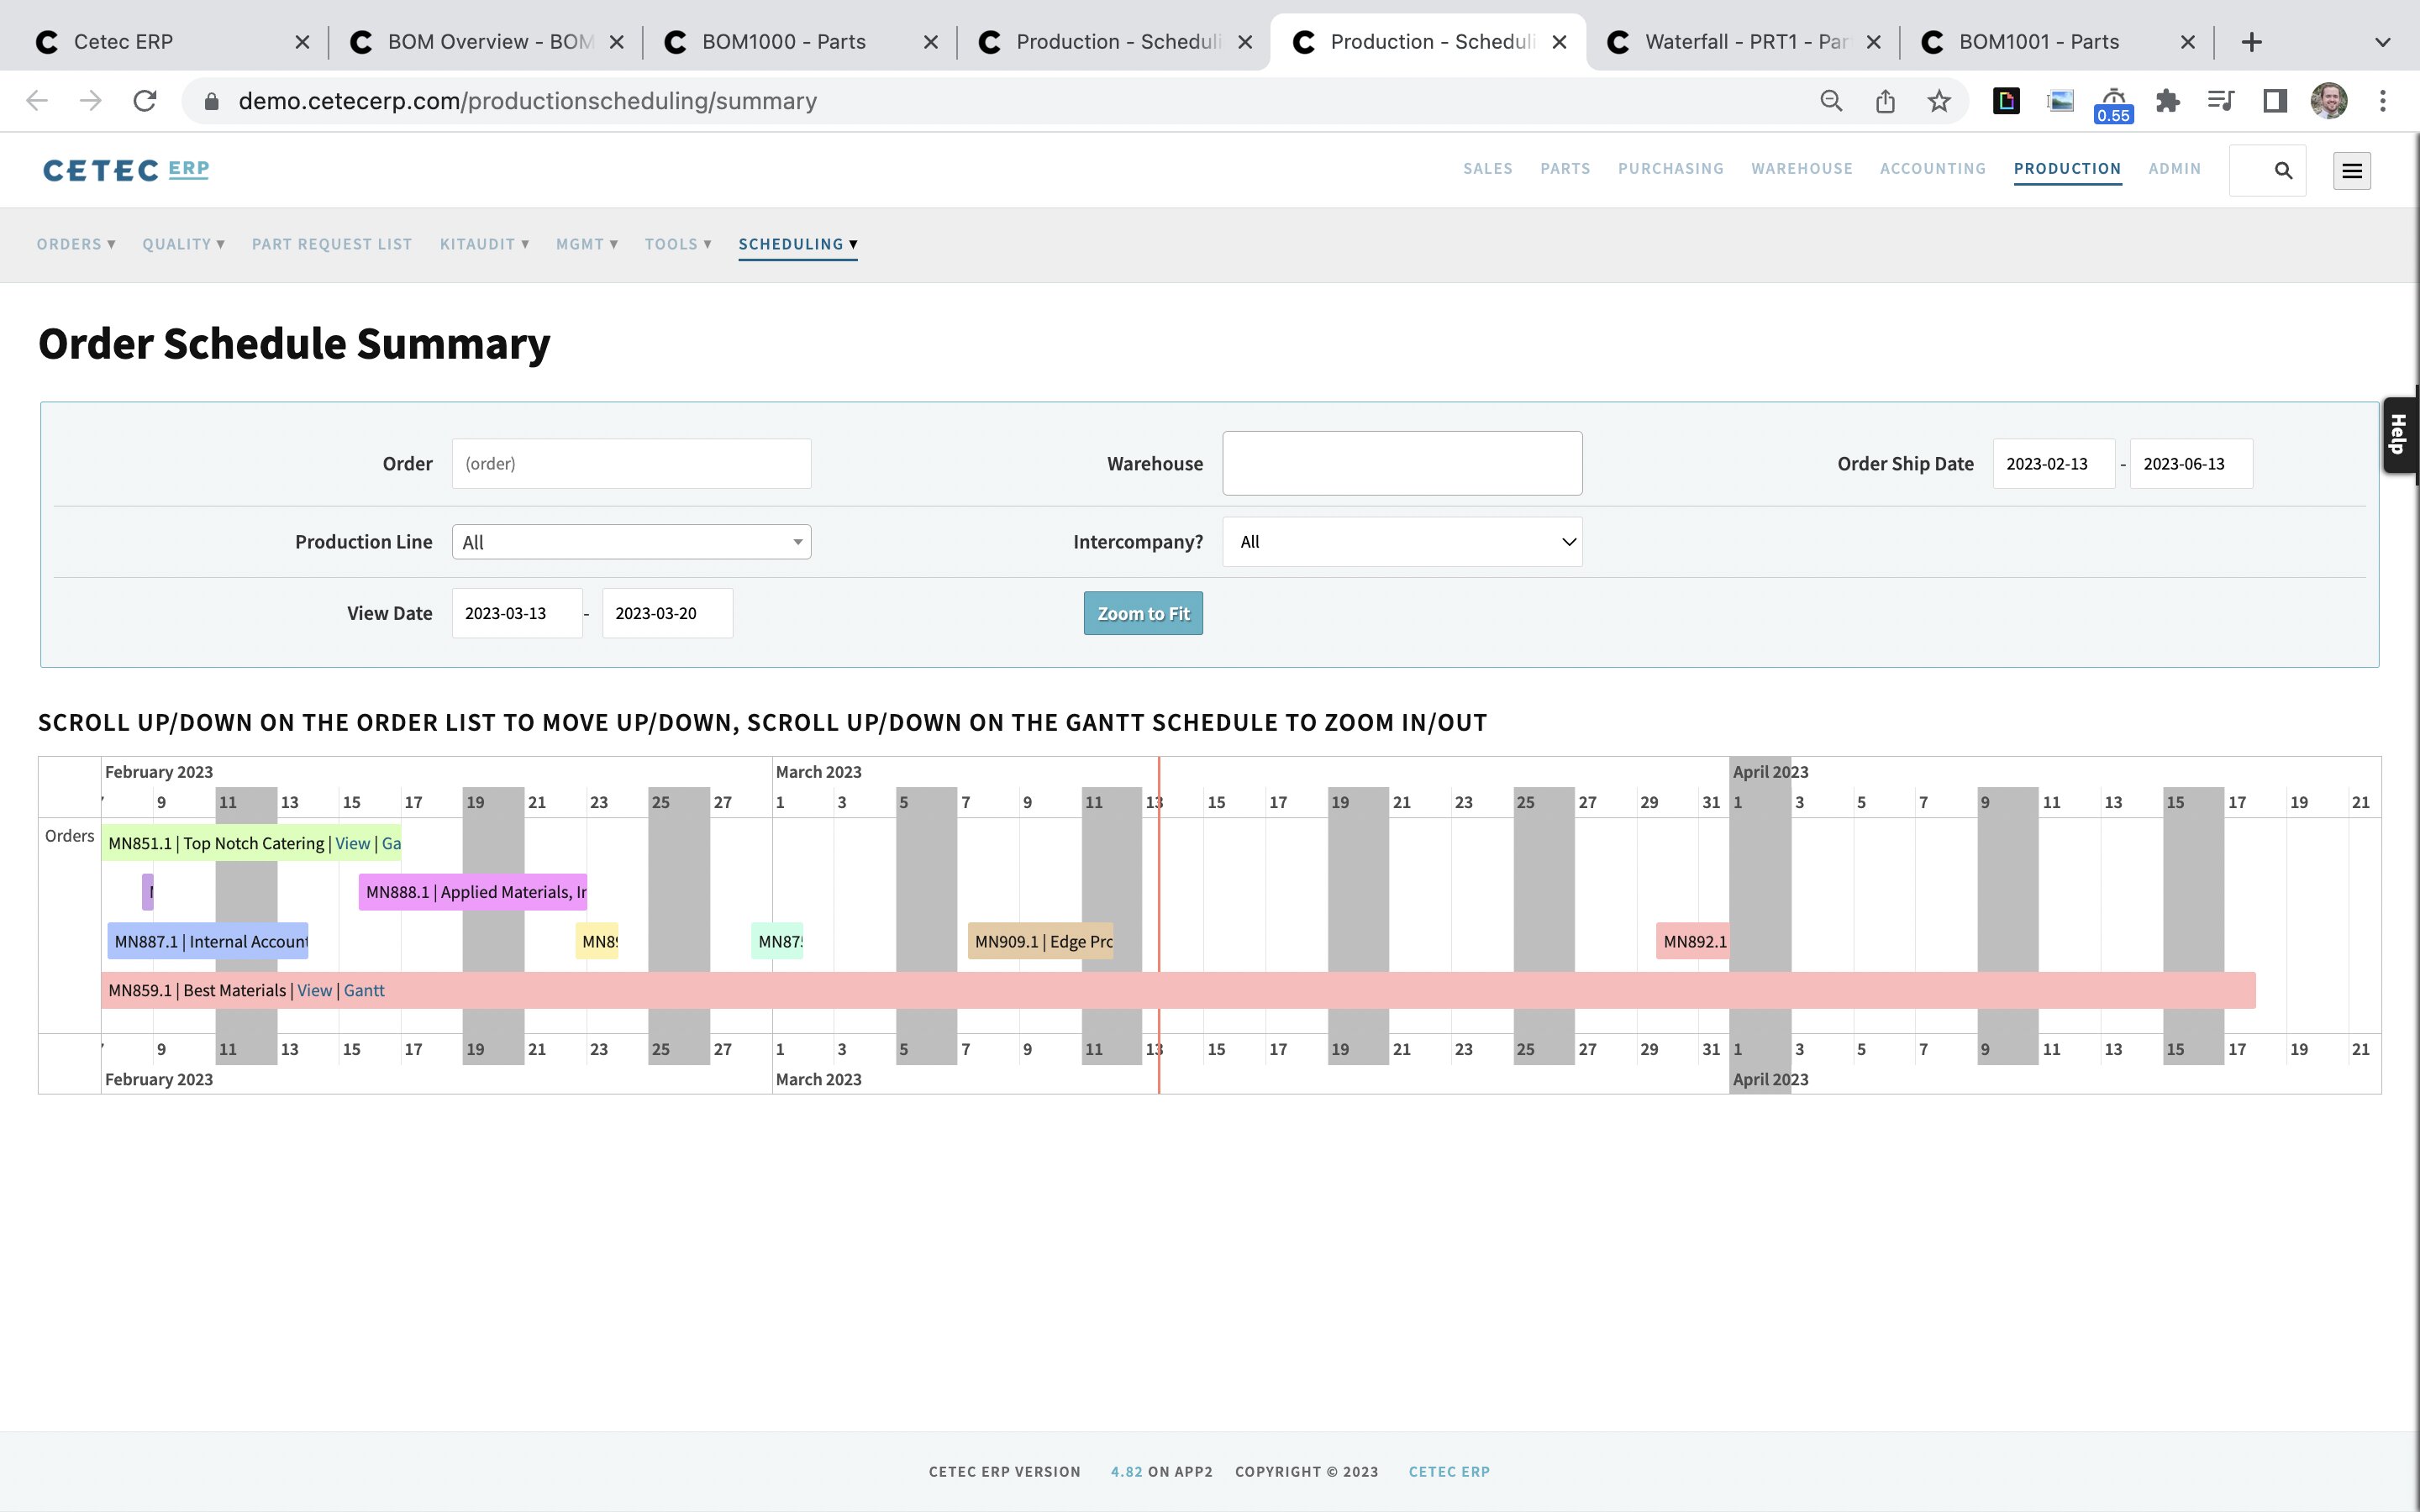Switch to the BOM1000 - Parts tab

785,42
